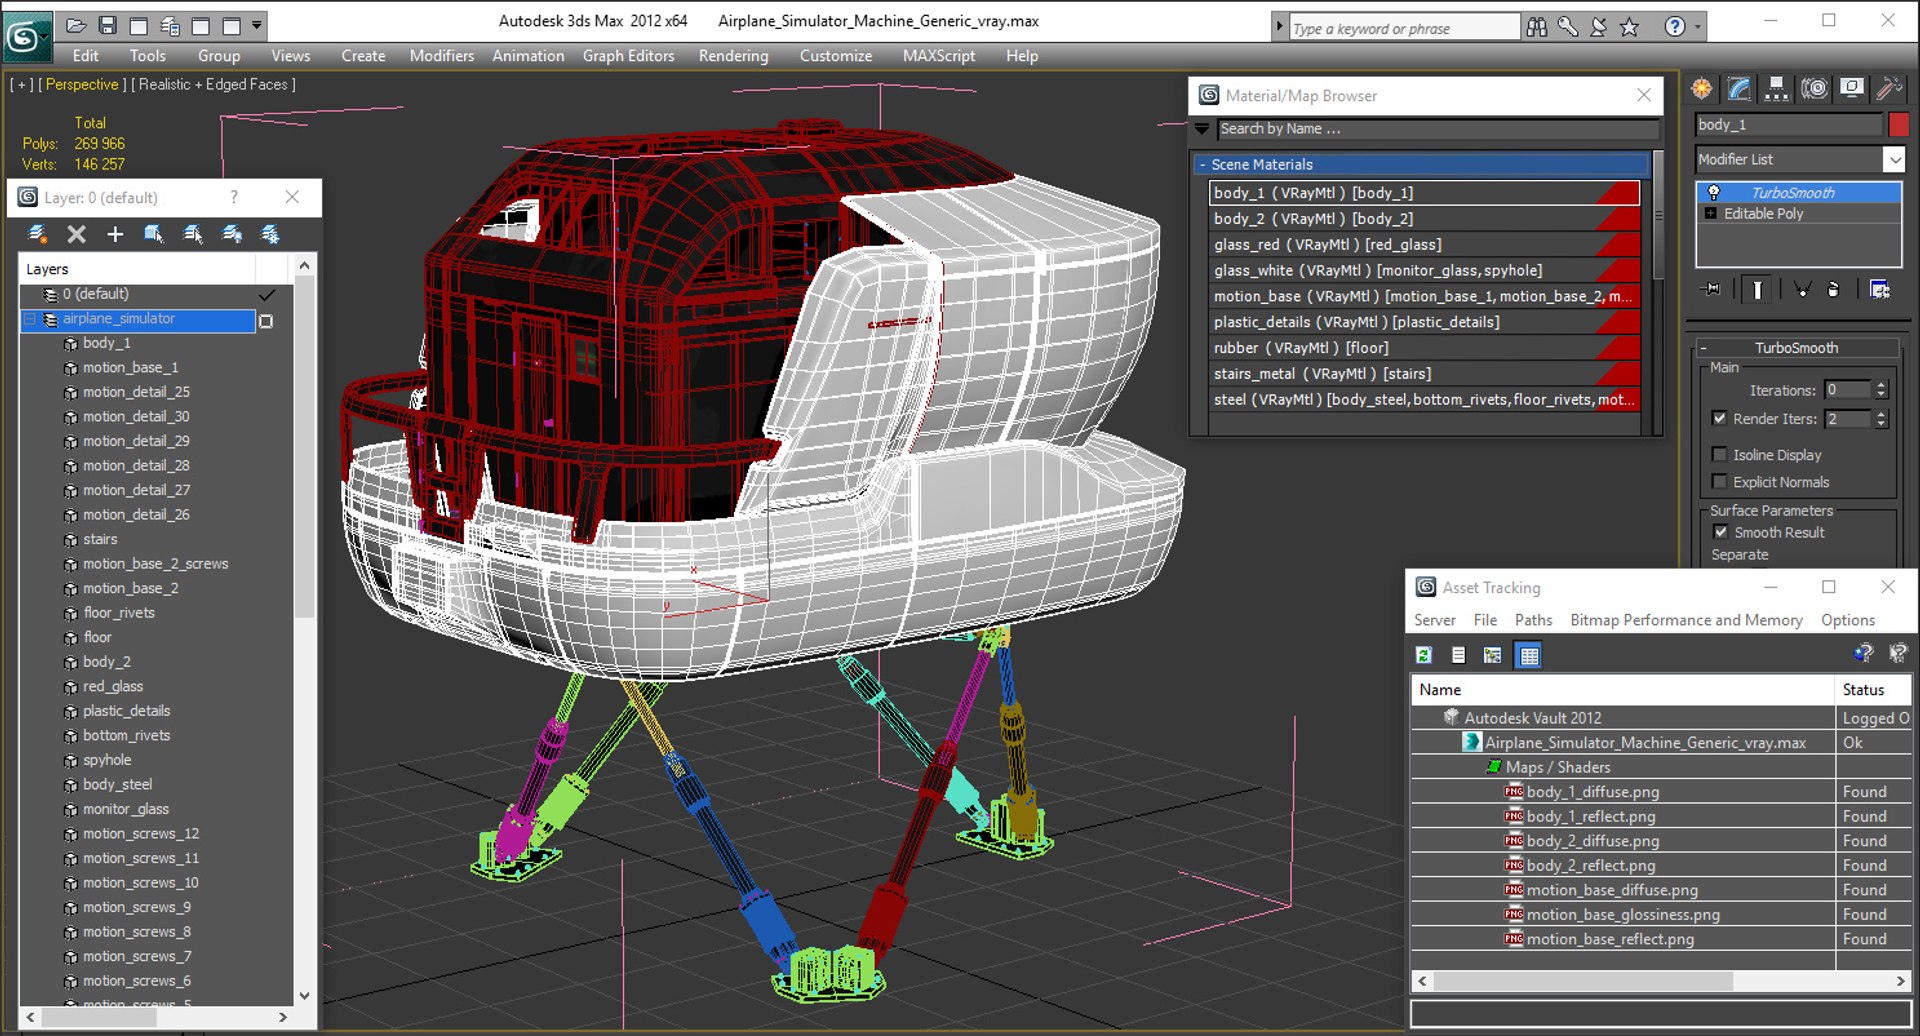Click the Manage Layers icon in quick access toolbar
Image resolution: width=1920 pixels, height=1036 pixels.
tap(169, 26)
